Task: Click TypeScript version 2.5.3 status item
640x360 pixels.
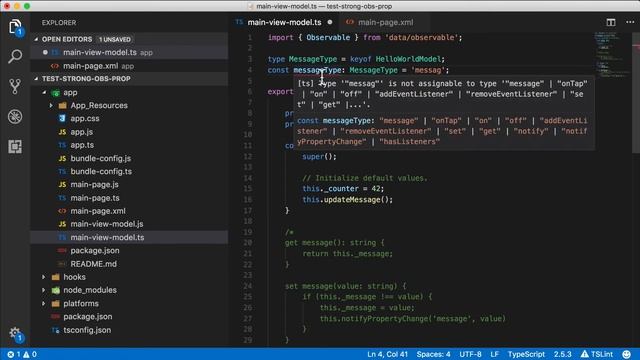Action: (x=562, y=354)
